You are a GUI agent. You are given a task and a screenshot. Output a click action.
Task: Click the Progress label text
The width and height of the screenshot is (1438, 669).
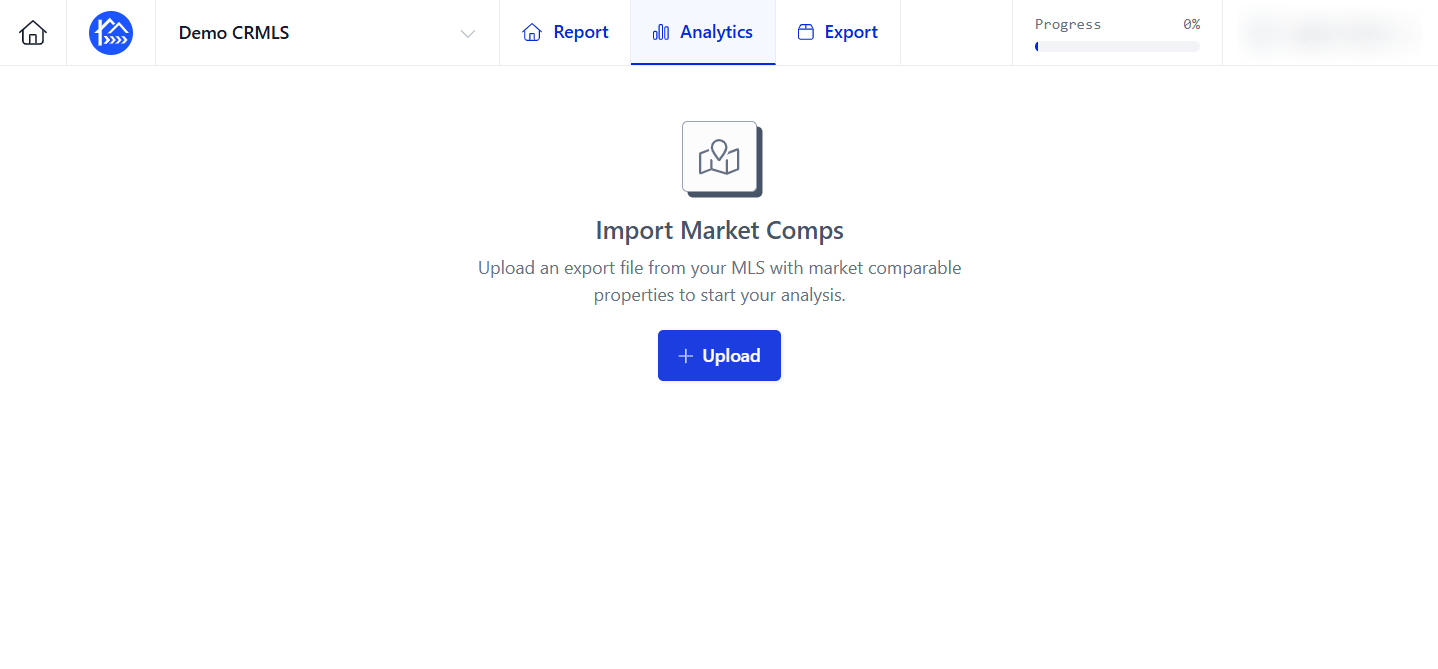1067,24
